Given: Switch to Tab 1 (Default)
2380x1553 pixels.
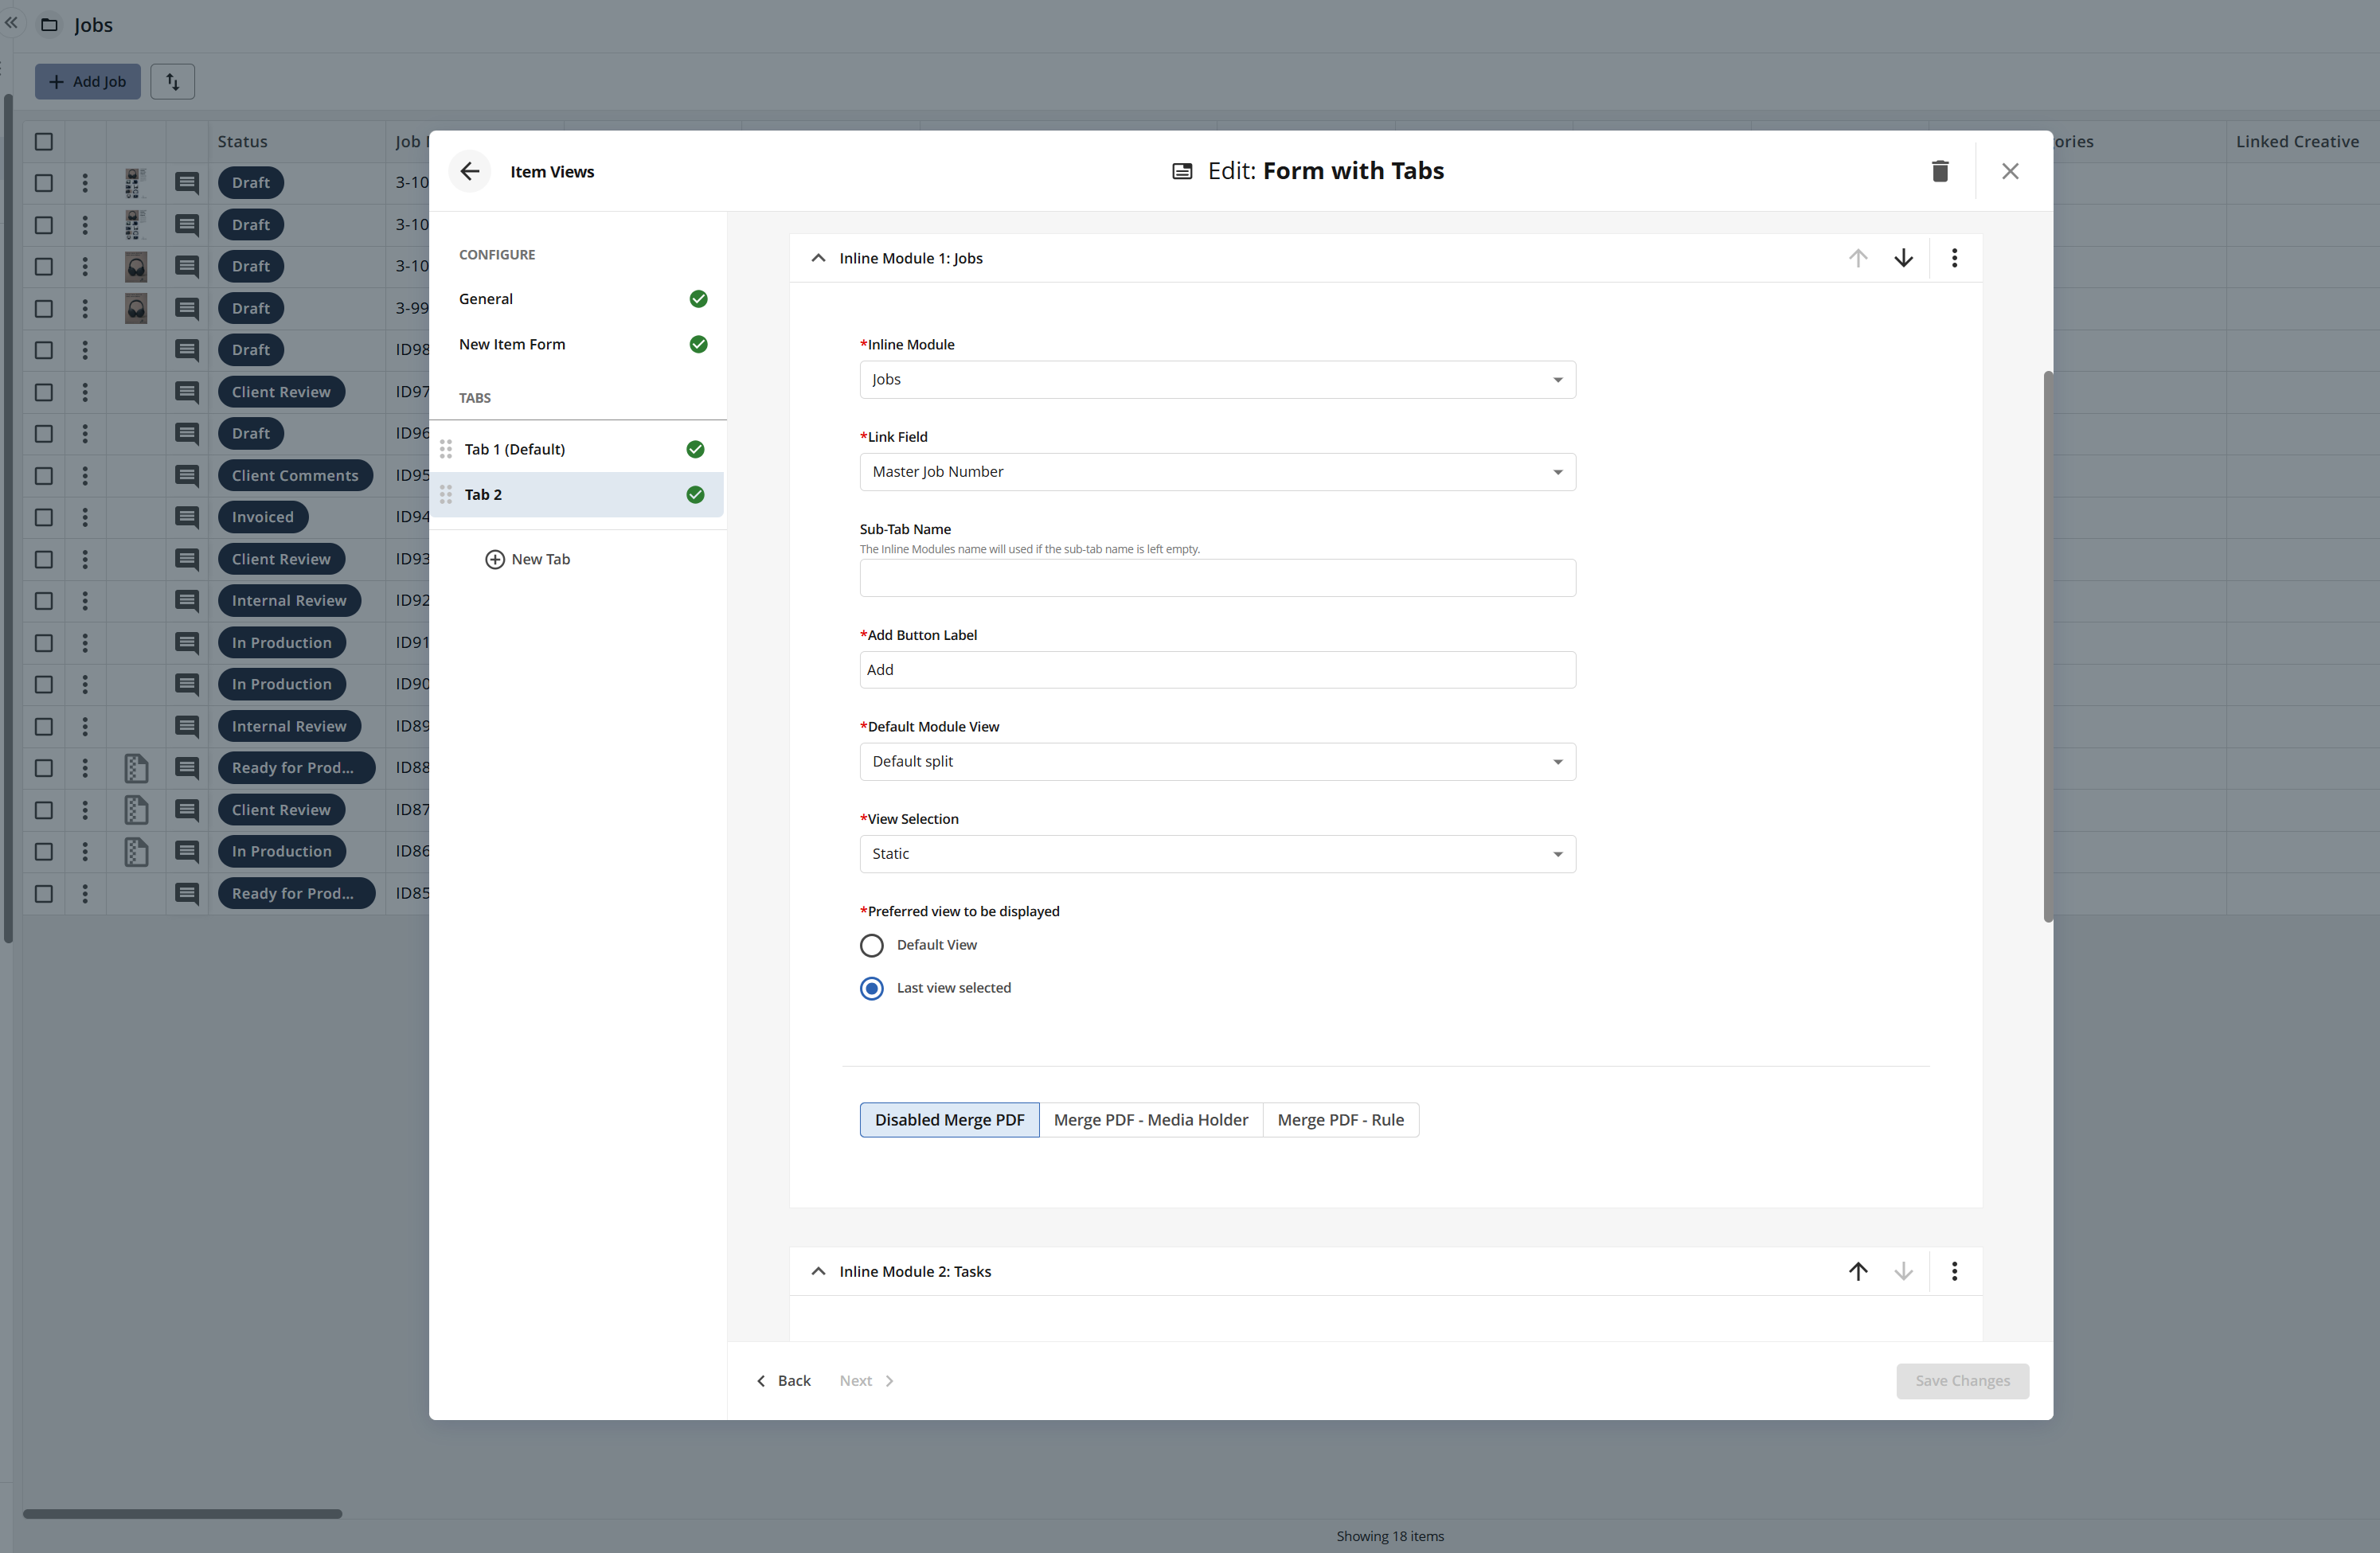Looking at the screenshot, I should coord(577,449).
